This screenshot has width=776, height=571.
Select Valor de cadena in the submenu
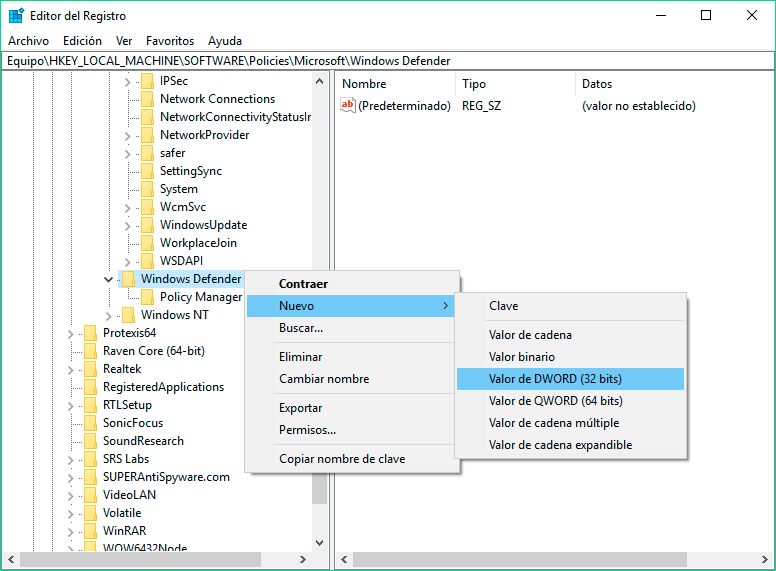570,335
